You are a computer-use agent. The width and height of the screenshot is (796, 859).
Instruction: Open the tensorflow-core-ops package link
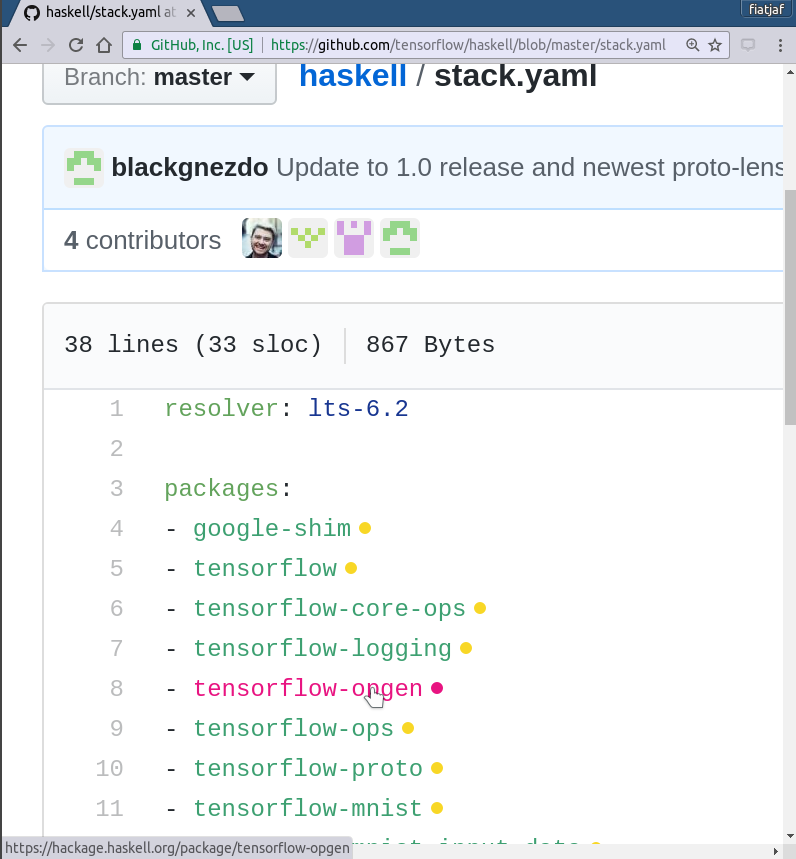329,609
